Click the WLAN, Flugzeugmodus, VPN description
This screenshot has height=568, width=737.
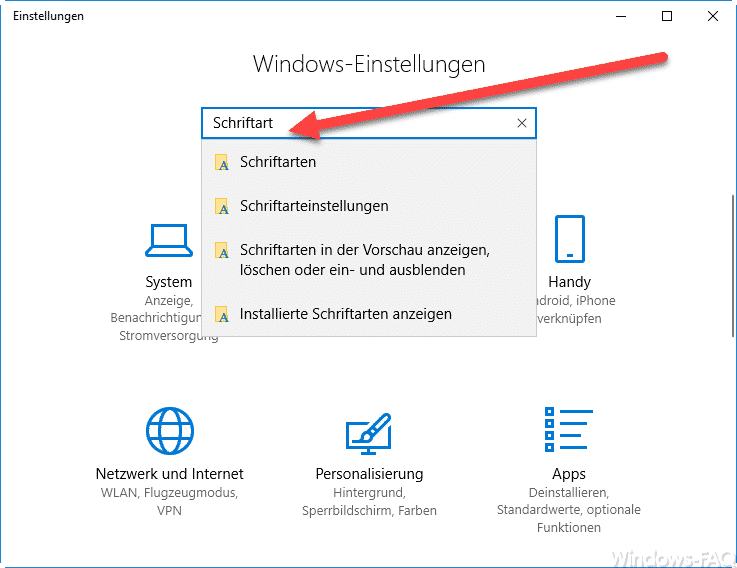point(169,501)
